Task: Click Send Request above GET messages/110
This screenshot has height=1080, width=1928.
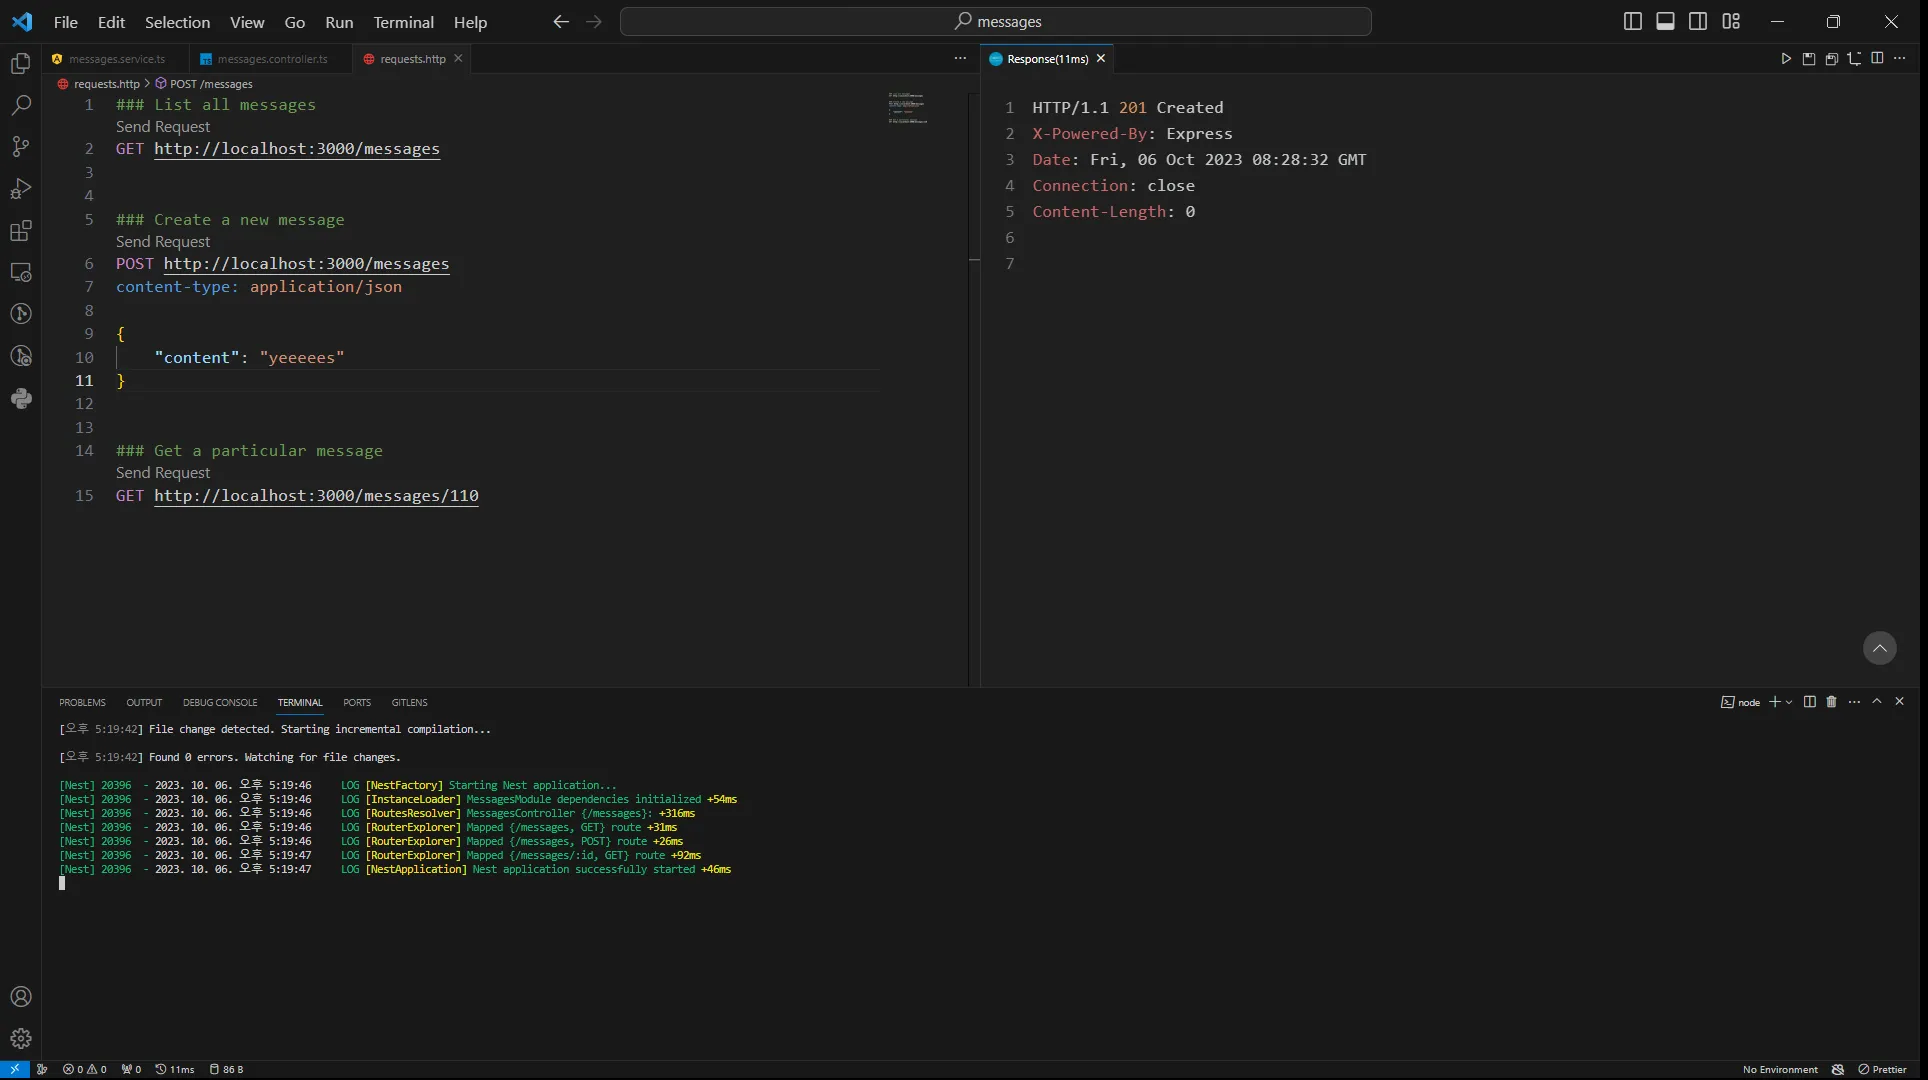Action: click(x=163, y=473)
